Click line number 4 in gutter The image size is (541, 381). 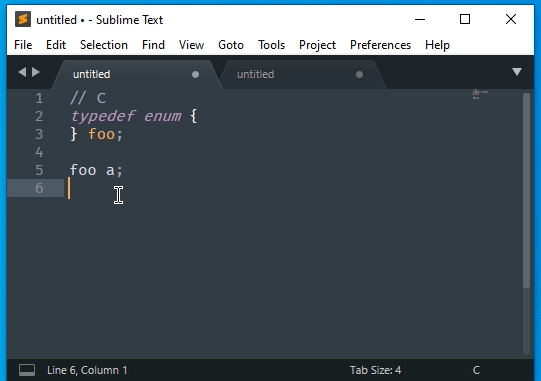[39, 152]
